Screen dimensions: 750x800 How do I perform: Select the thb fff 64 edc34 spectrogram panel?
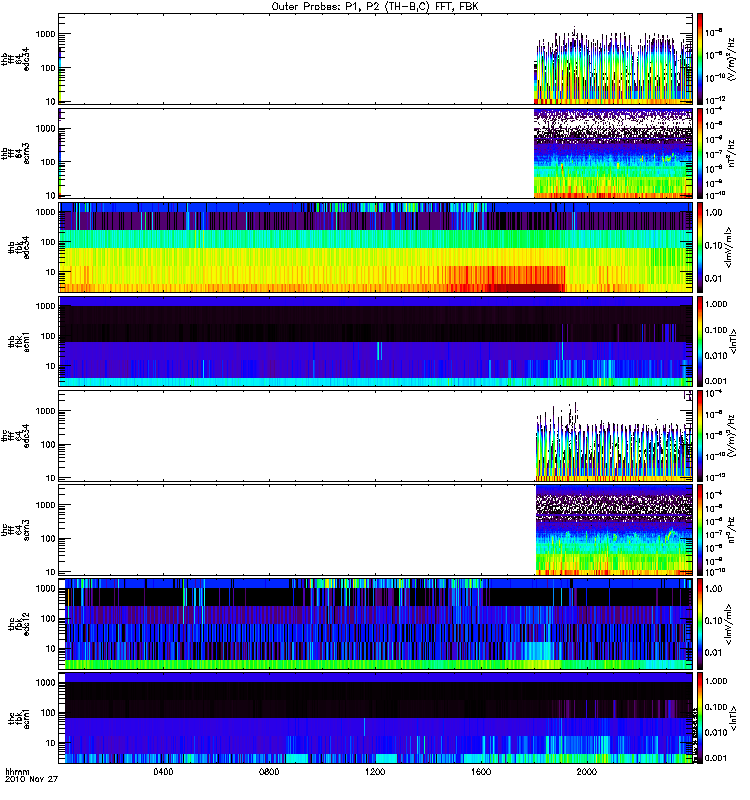[376, 59]
